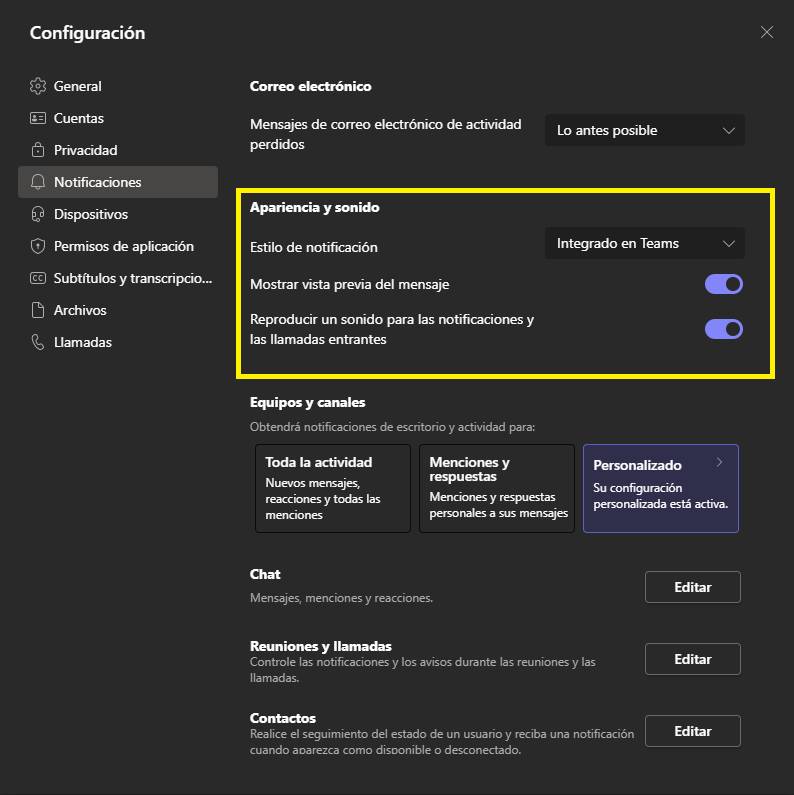This screenshot has width=794, height=795.
Task: Click the Dispositivos headset icon
Action: (38, 214)
